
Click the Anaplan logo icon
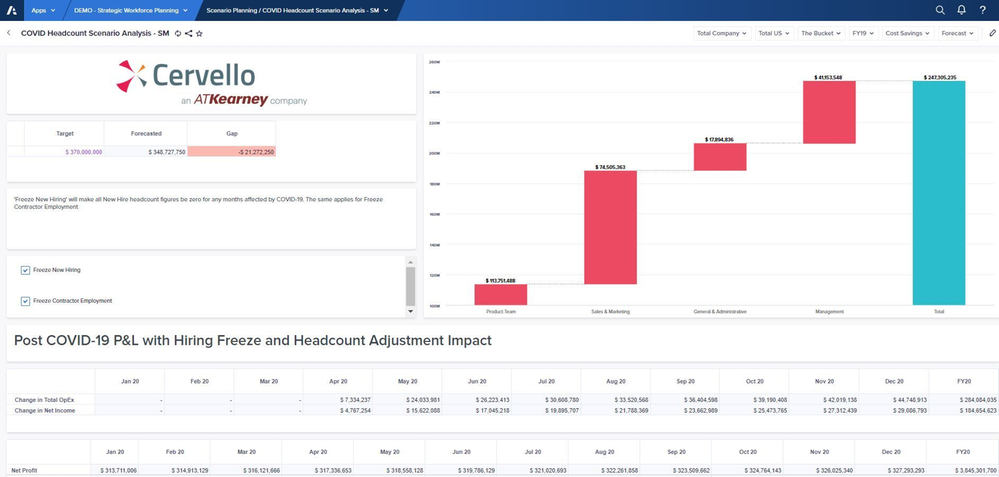point(11,10)
